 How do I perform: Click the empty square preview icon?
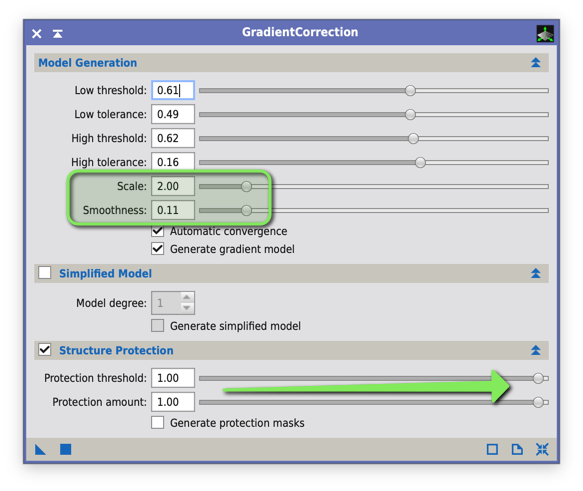[492, 449]
